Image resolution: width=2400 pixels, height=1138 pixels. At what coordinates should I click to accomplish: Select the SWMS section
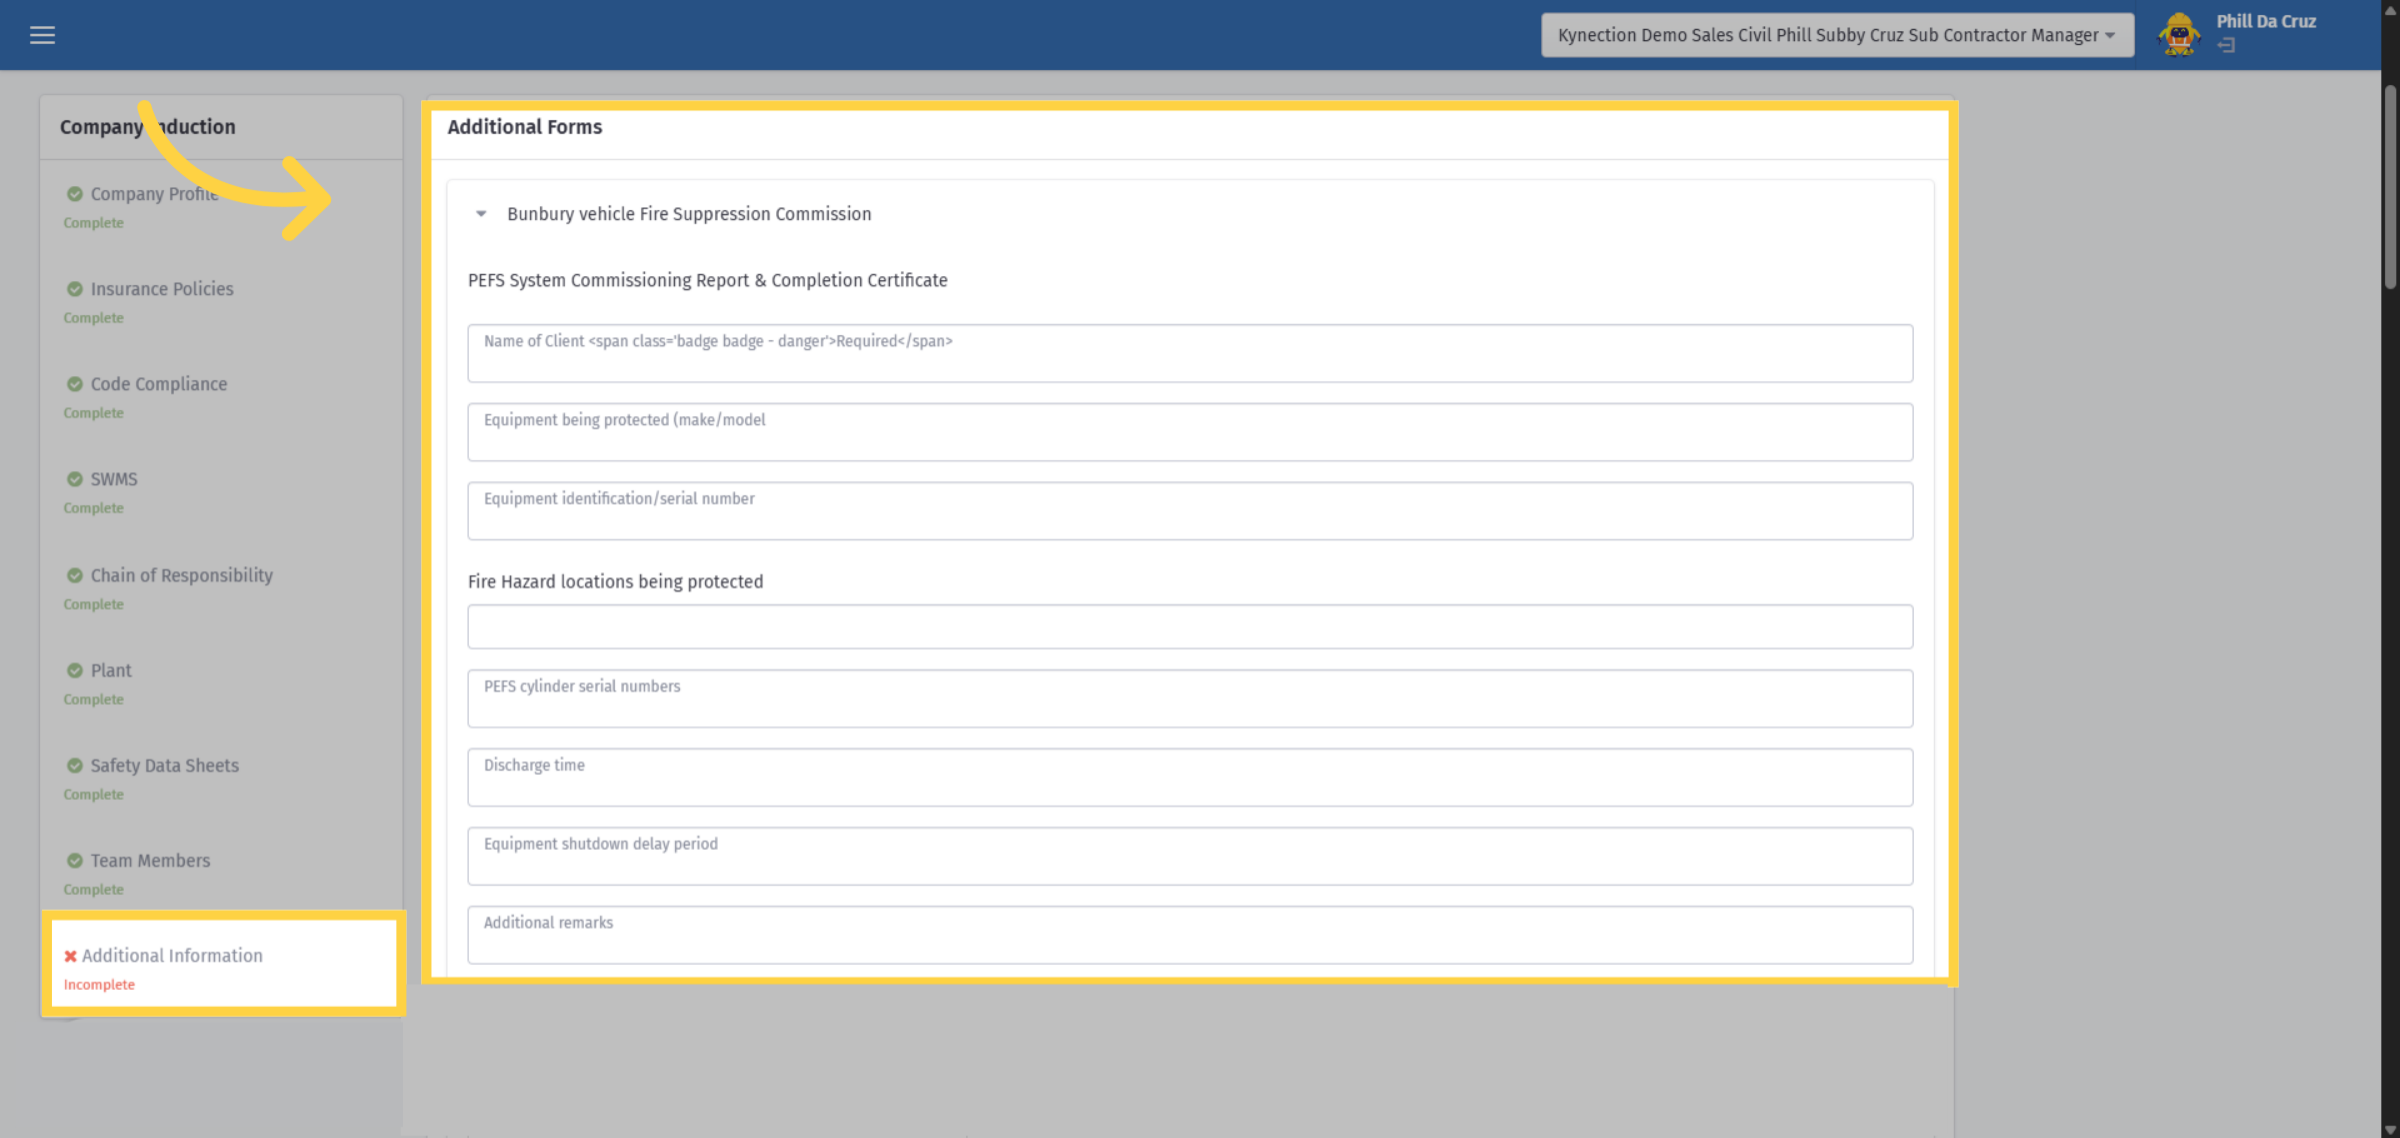coord(114,479)
